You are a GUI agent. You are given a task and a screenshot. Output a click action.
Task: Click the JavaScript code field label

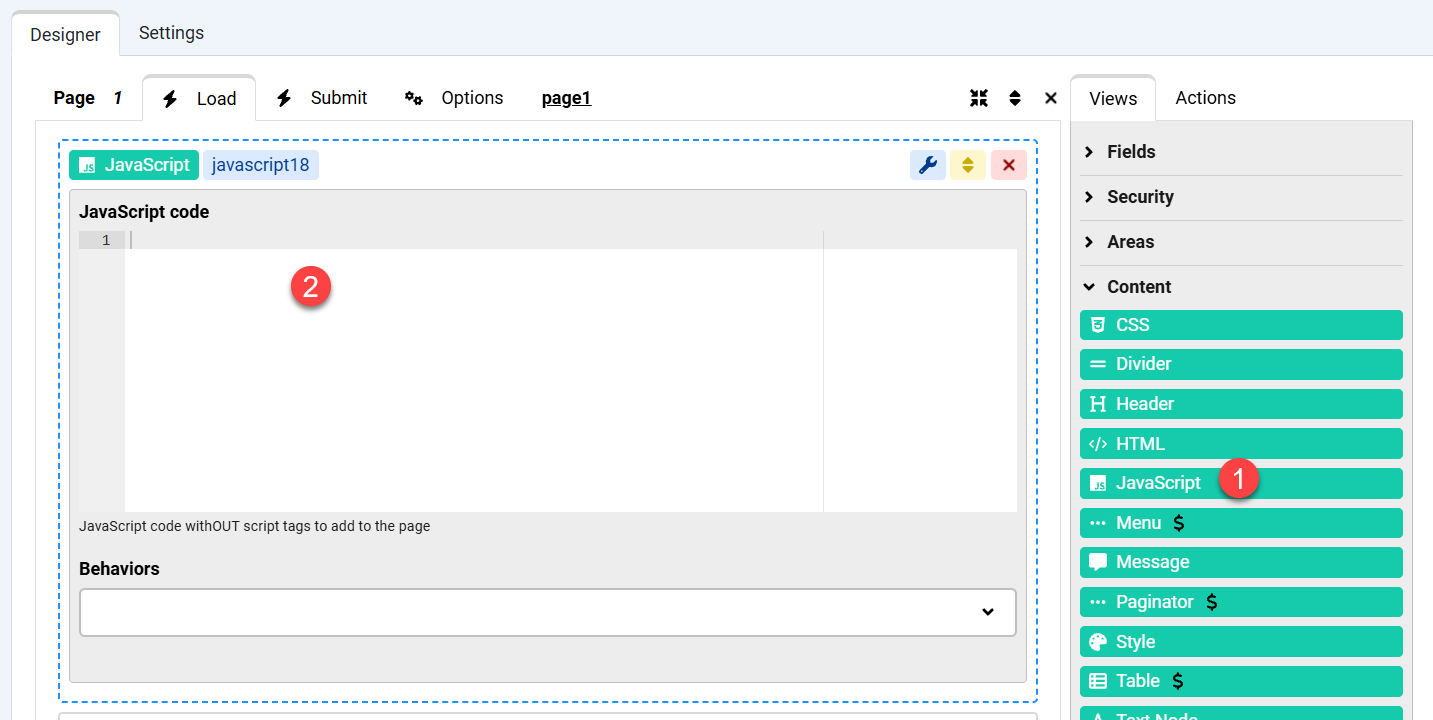(144, 212)
